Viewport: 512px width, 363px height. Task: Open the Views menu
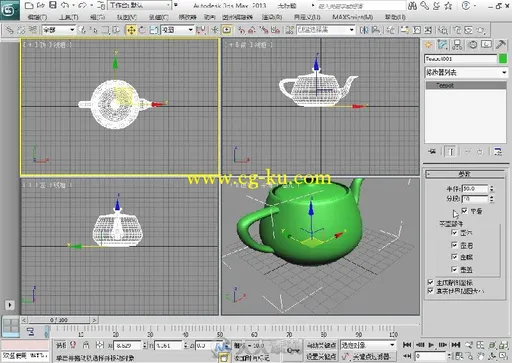(x=127, y=17)
